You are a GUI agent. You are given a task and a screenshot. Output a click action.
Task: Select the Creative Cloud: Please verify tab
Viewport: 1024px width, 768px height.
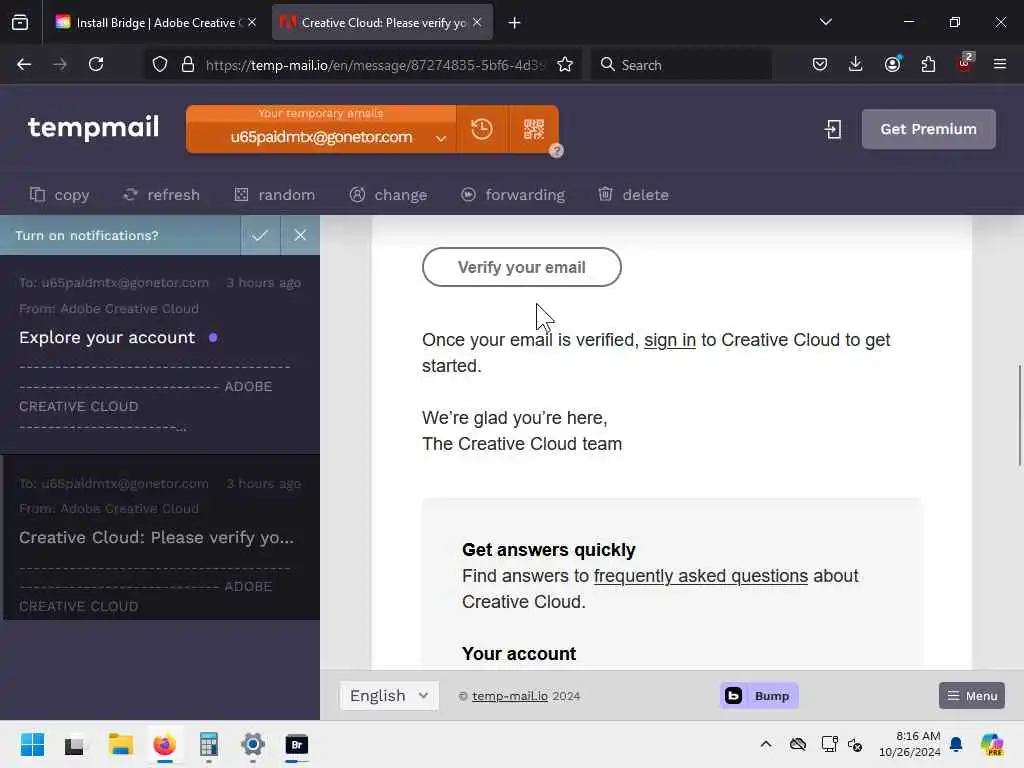pyautogui.click(x=382, y=23)
